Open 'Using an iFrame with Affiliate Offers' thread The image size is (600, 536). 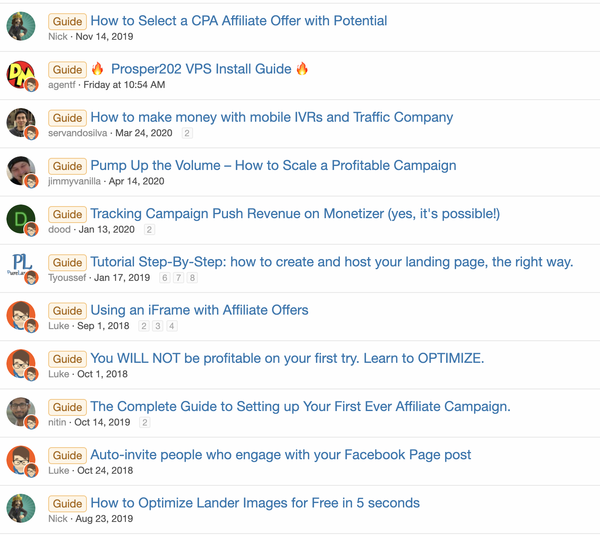click(x=199, y=310)
